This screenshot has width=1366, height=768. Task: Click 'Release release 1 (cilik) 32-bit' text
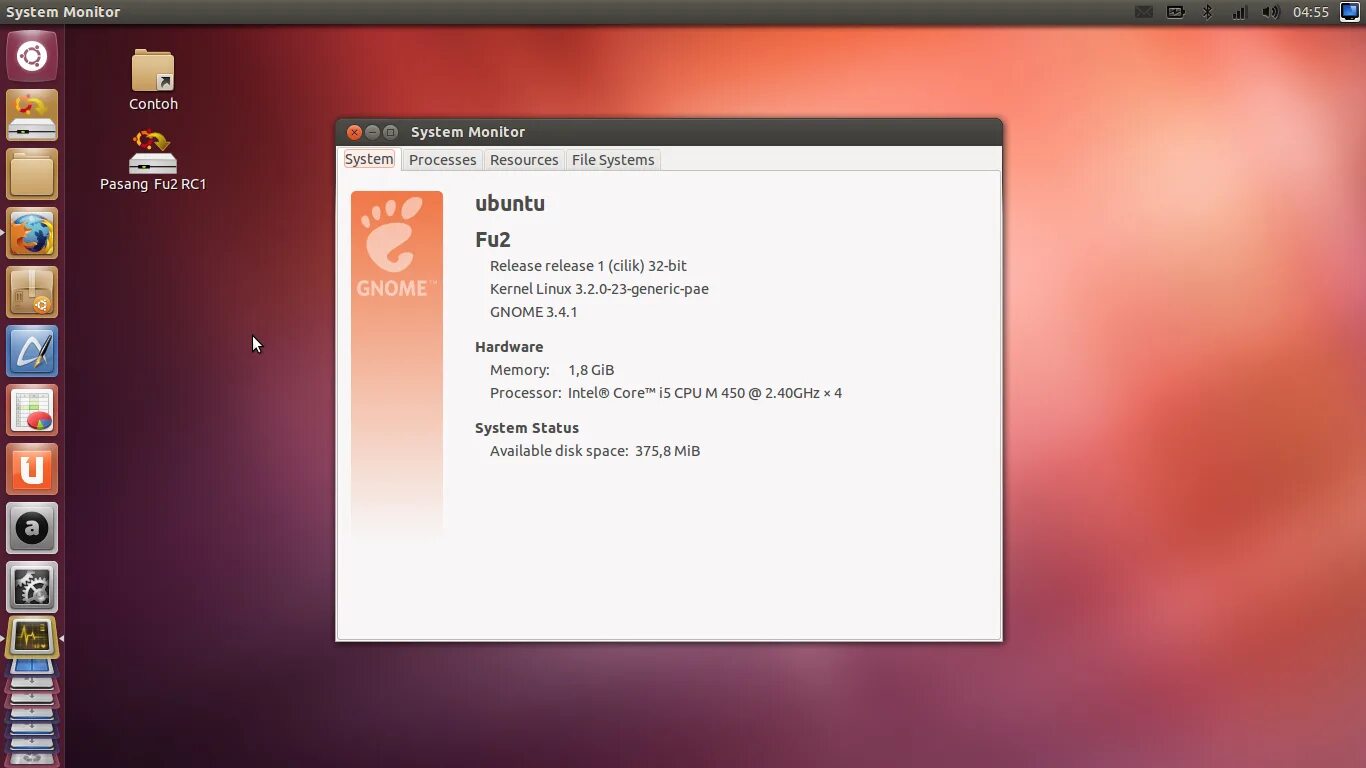588,266
